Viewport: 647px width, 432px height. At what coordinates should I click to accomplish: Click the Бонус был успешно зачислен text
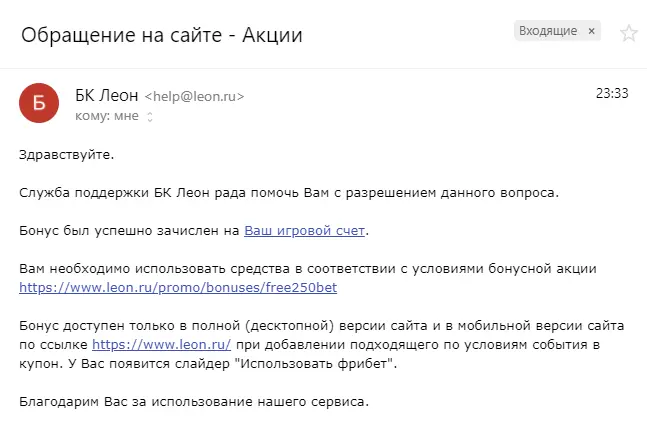[x=129, y=230]
